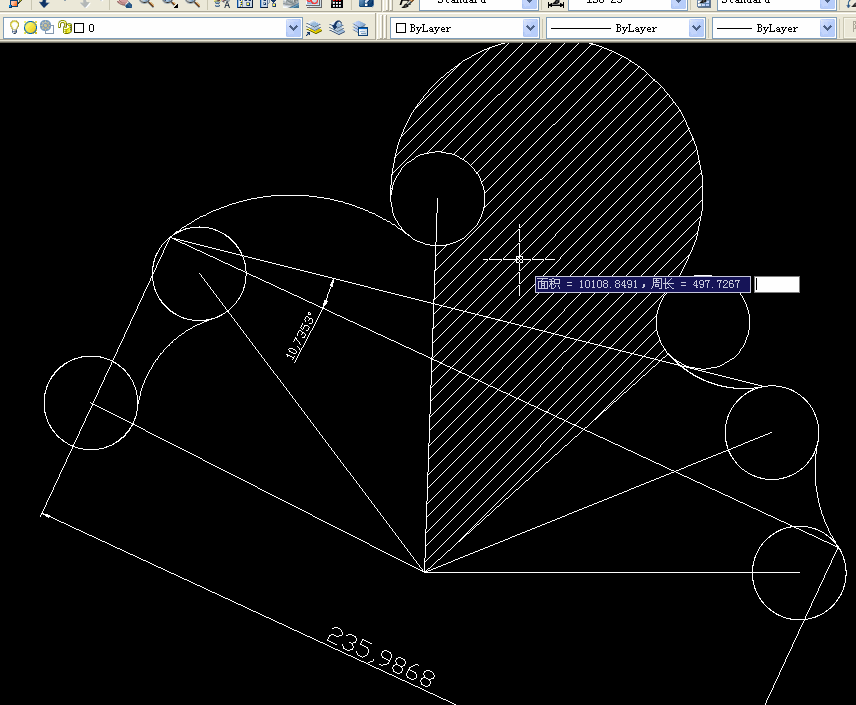Click the blue down arrow toolbar icon
This screenshot has width=856, height=705.
pyautogui.click(x=44, y=3)
